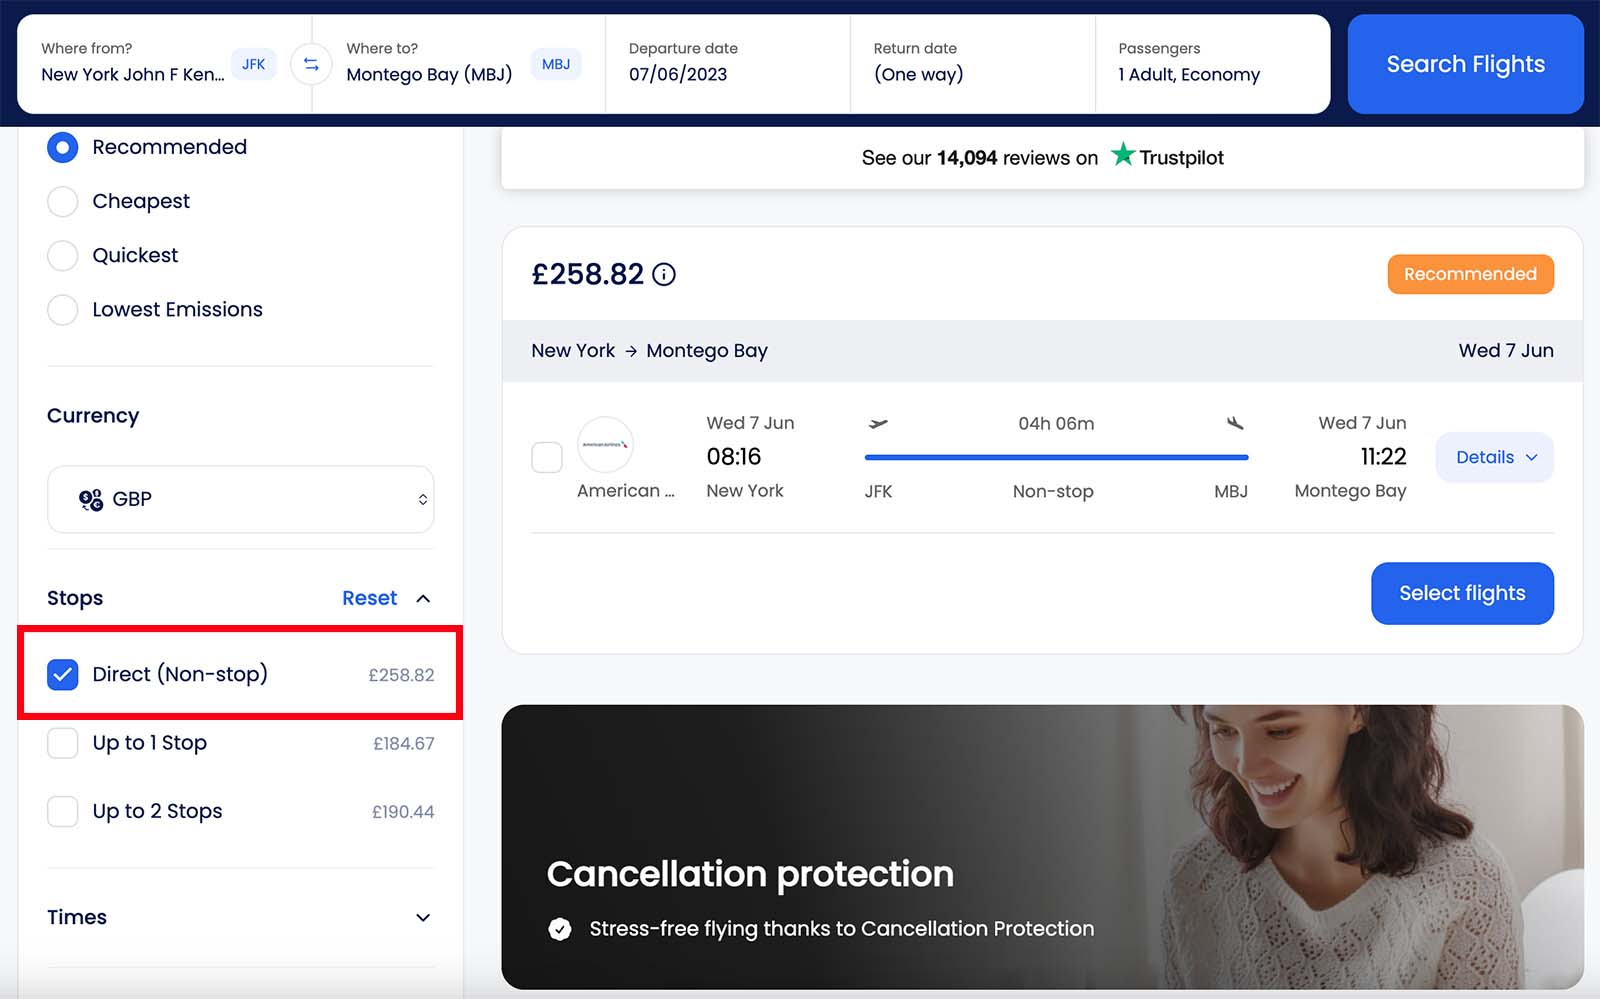The image size is (1600, 999).
Task: Choose the Quickest sort option
Action: click(63, 255)
